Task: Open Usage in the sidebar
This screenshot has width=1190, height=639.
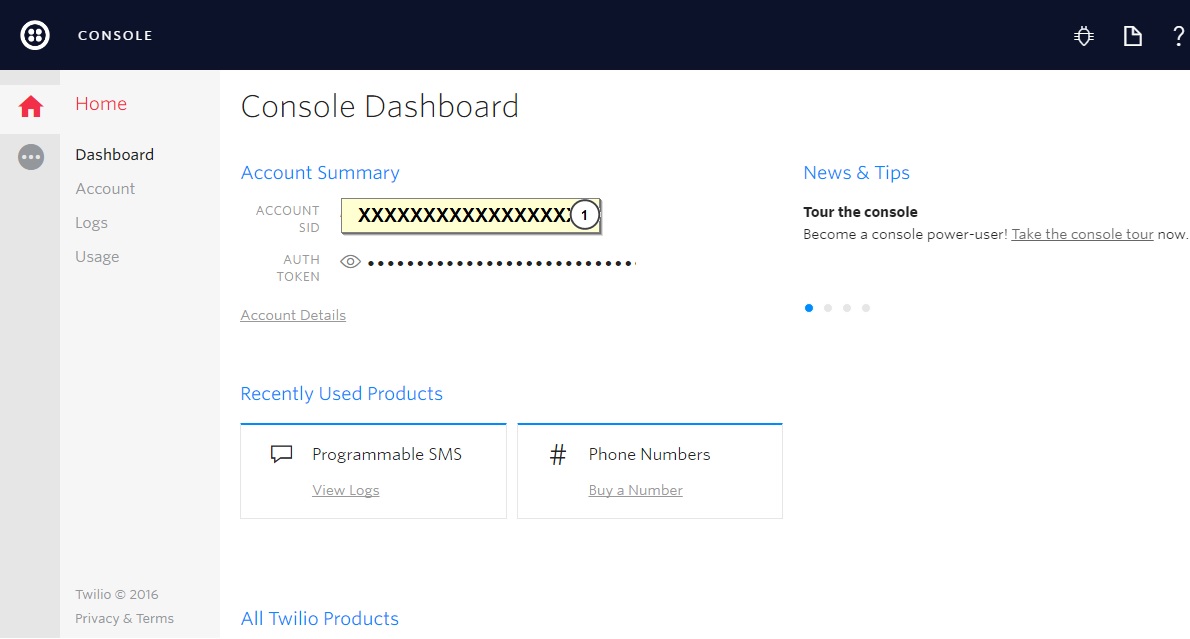Action: click(97, 257)
